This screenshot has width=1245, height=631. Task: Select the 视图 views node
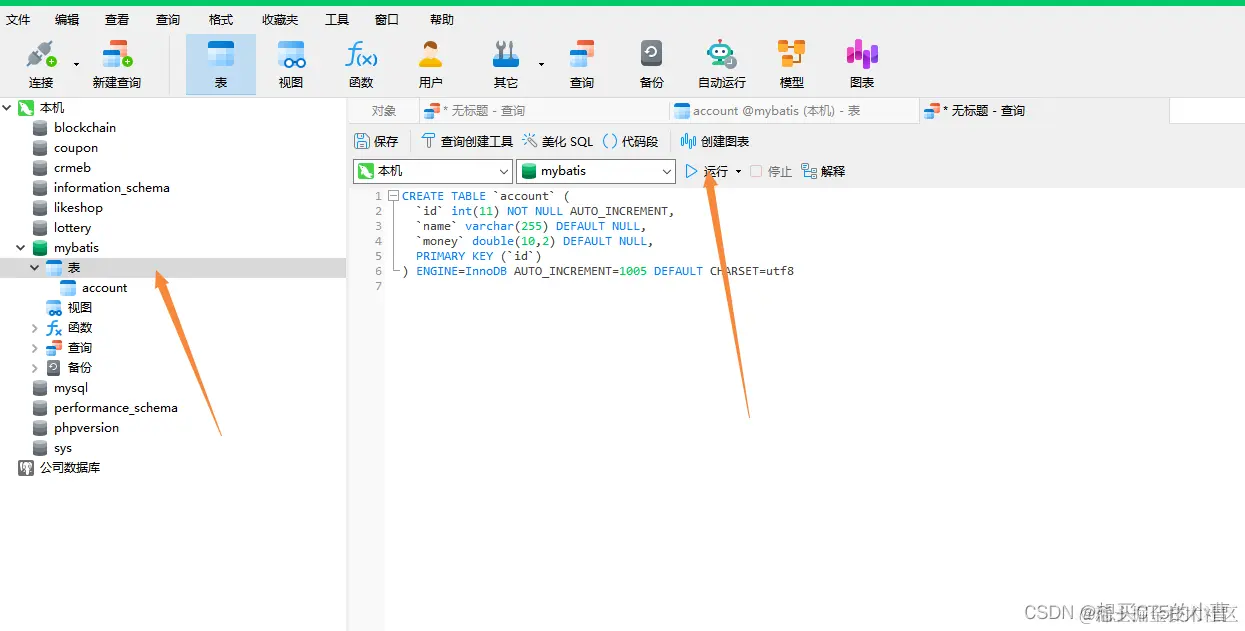79,307
